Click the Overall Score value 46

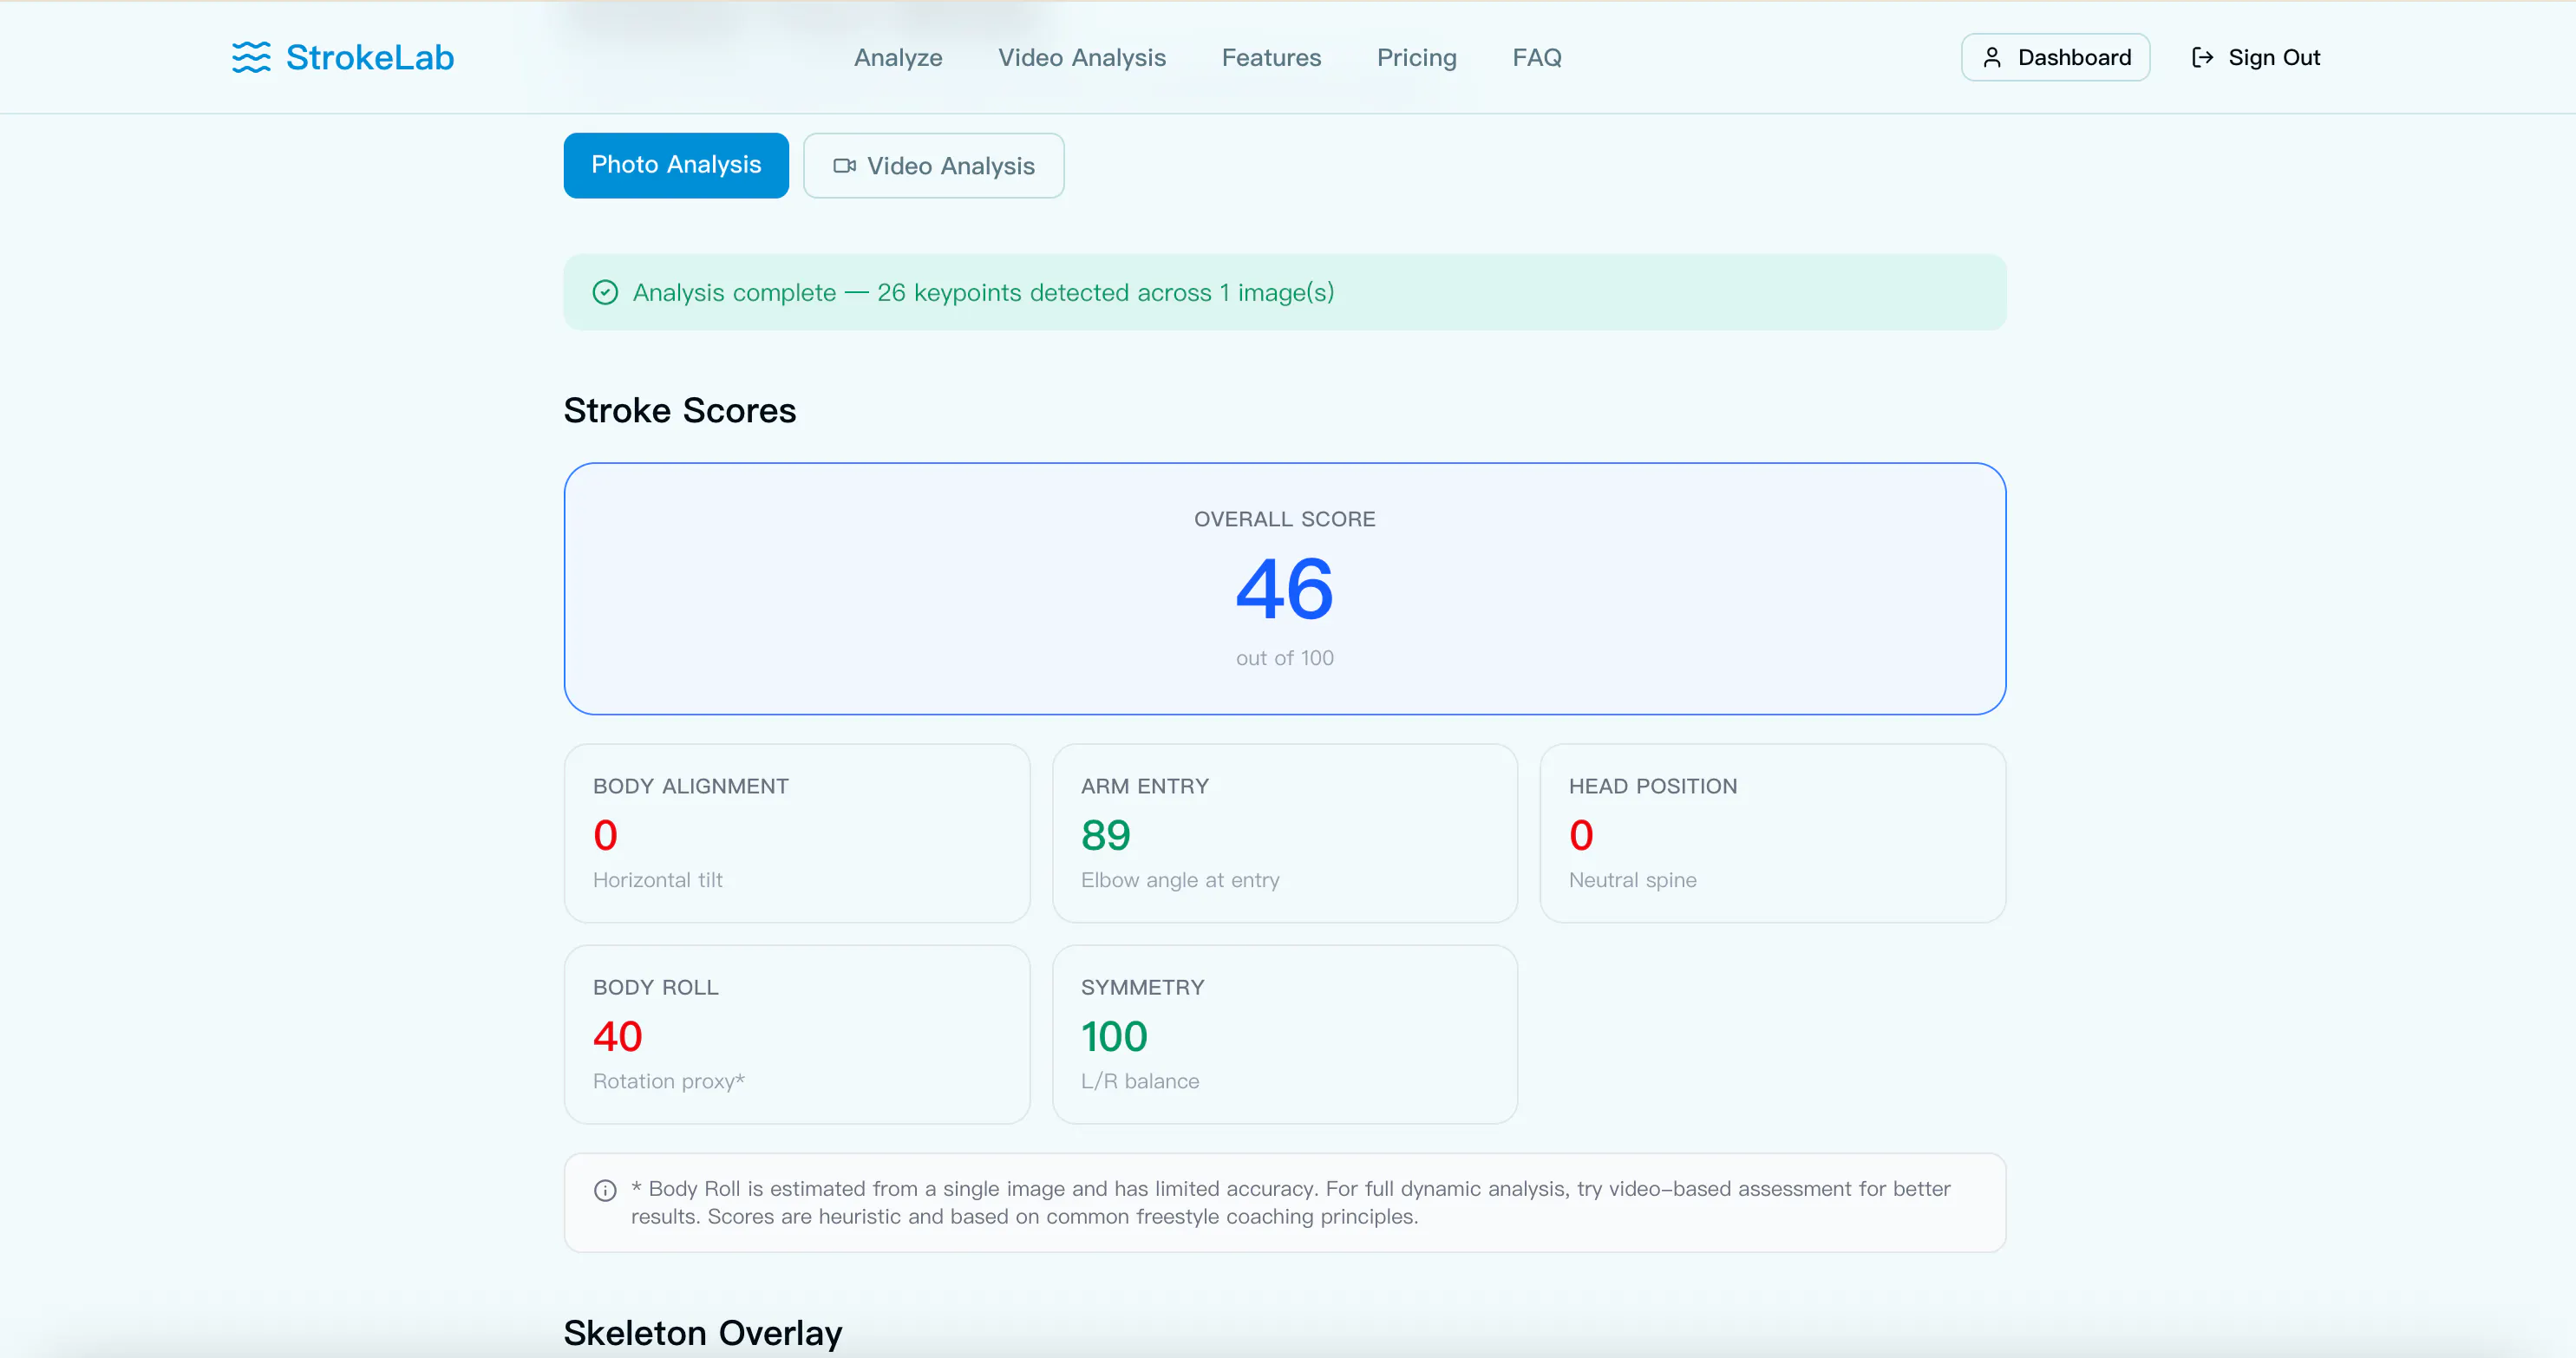[1284, 589]
